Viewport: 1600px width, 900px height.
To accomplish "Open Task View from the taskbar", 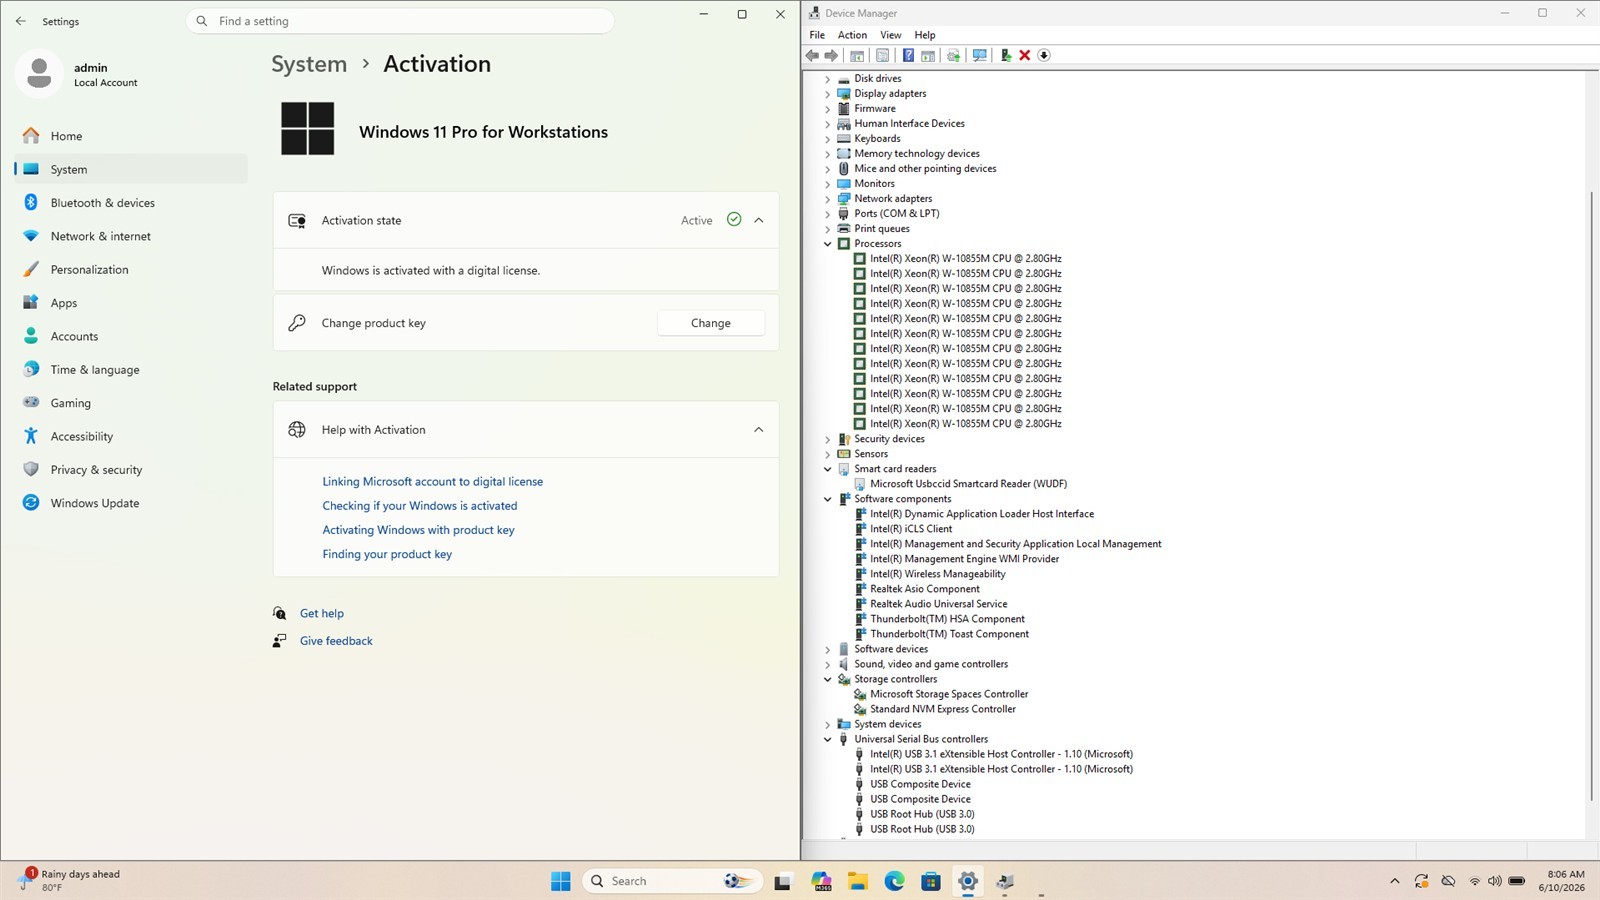I will 783,881.
